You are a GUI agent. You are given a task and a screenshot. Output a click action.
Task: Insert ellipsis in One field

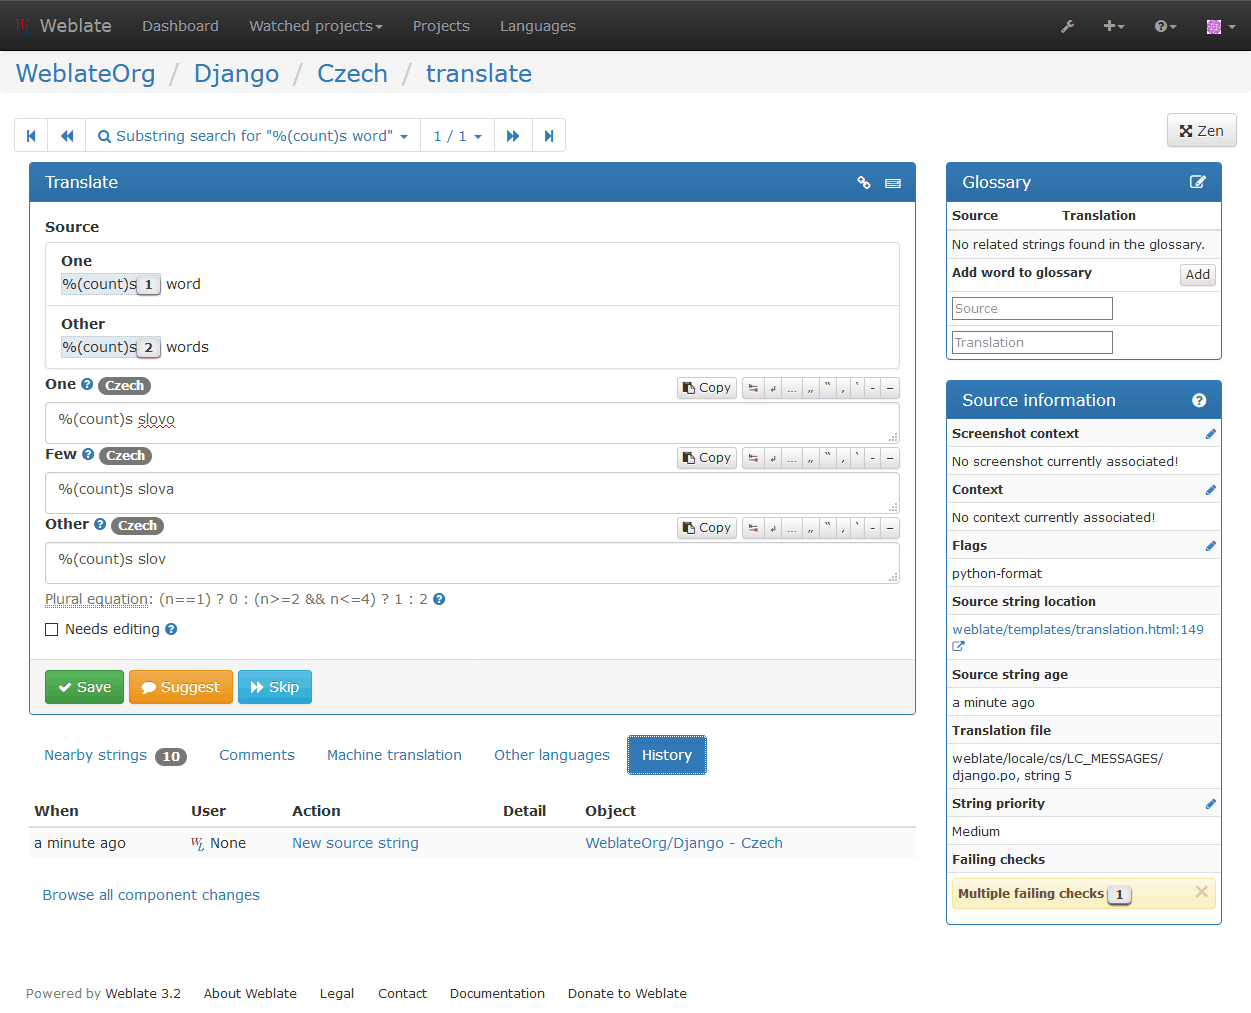coord(791,388)
